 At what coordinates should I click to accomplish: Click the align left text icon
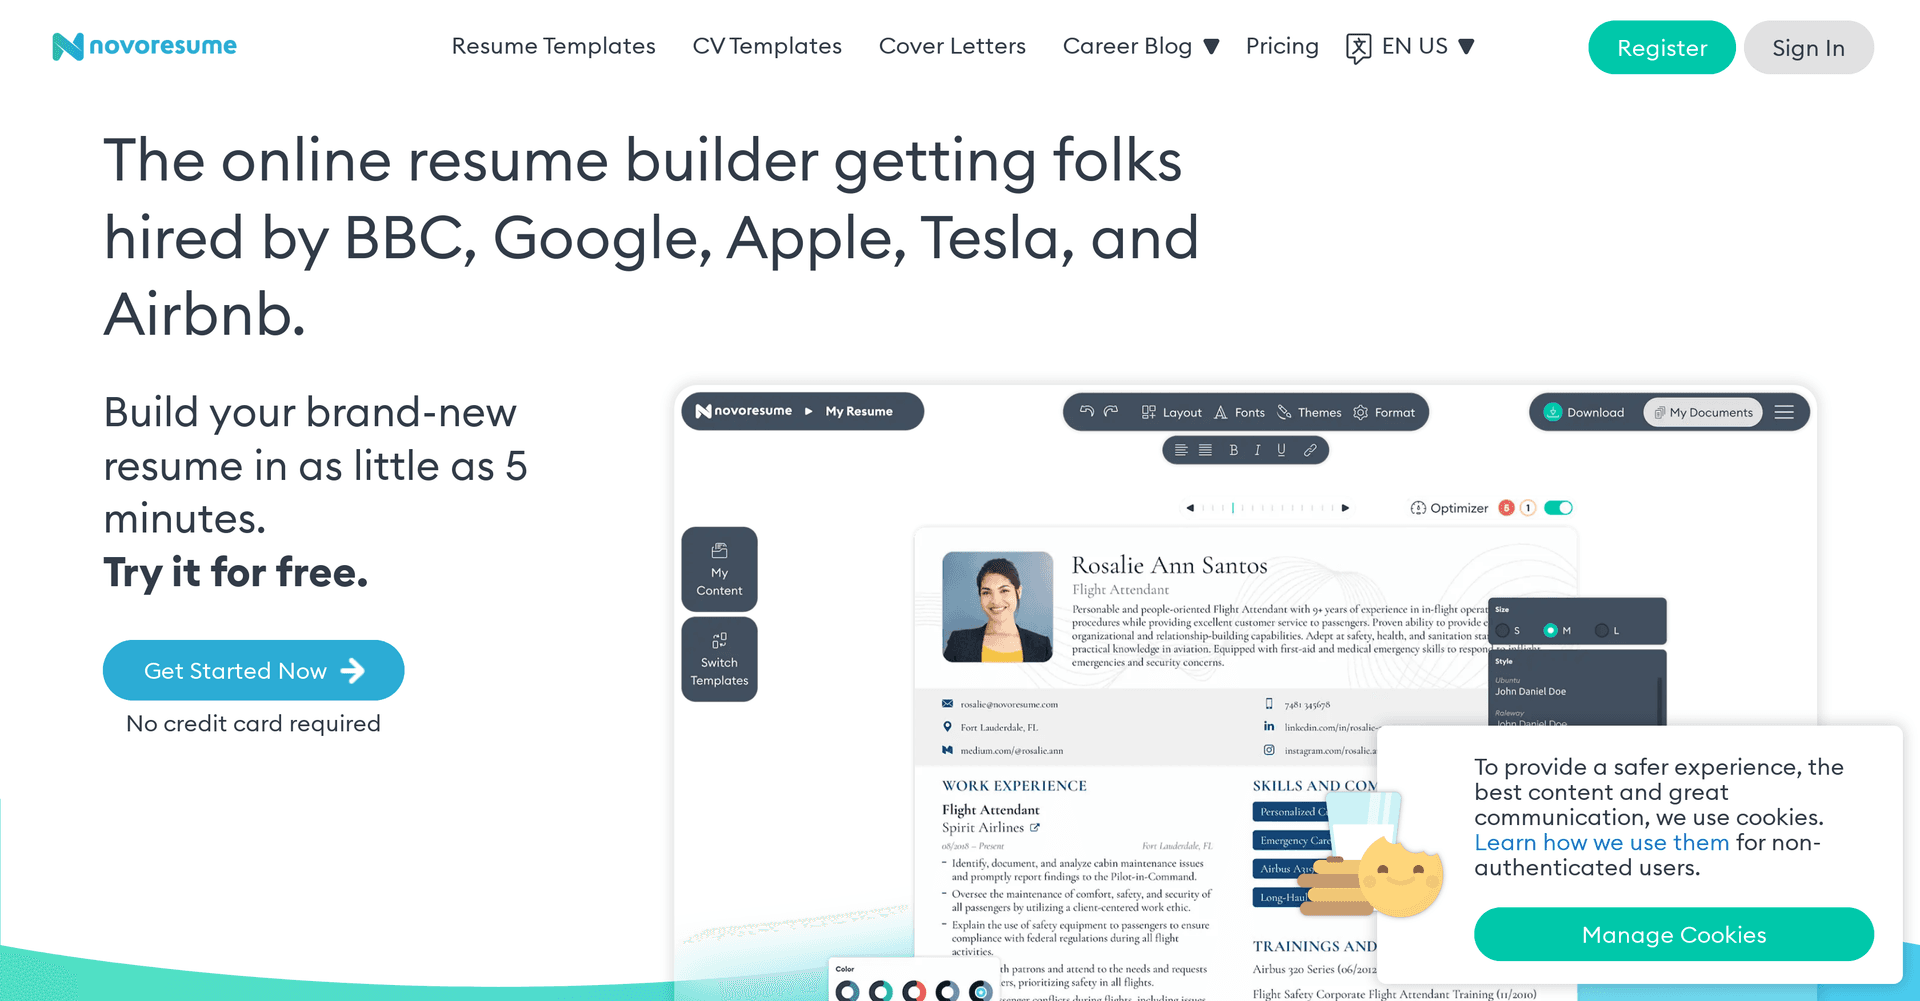[x=1181, y=450]
